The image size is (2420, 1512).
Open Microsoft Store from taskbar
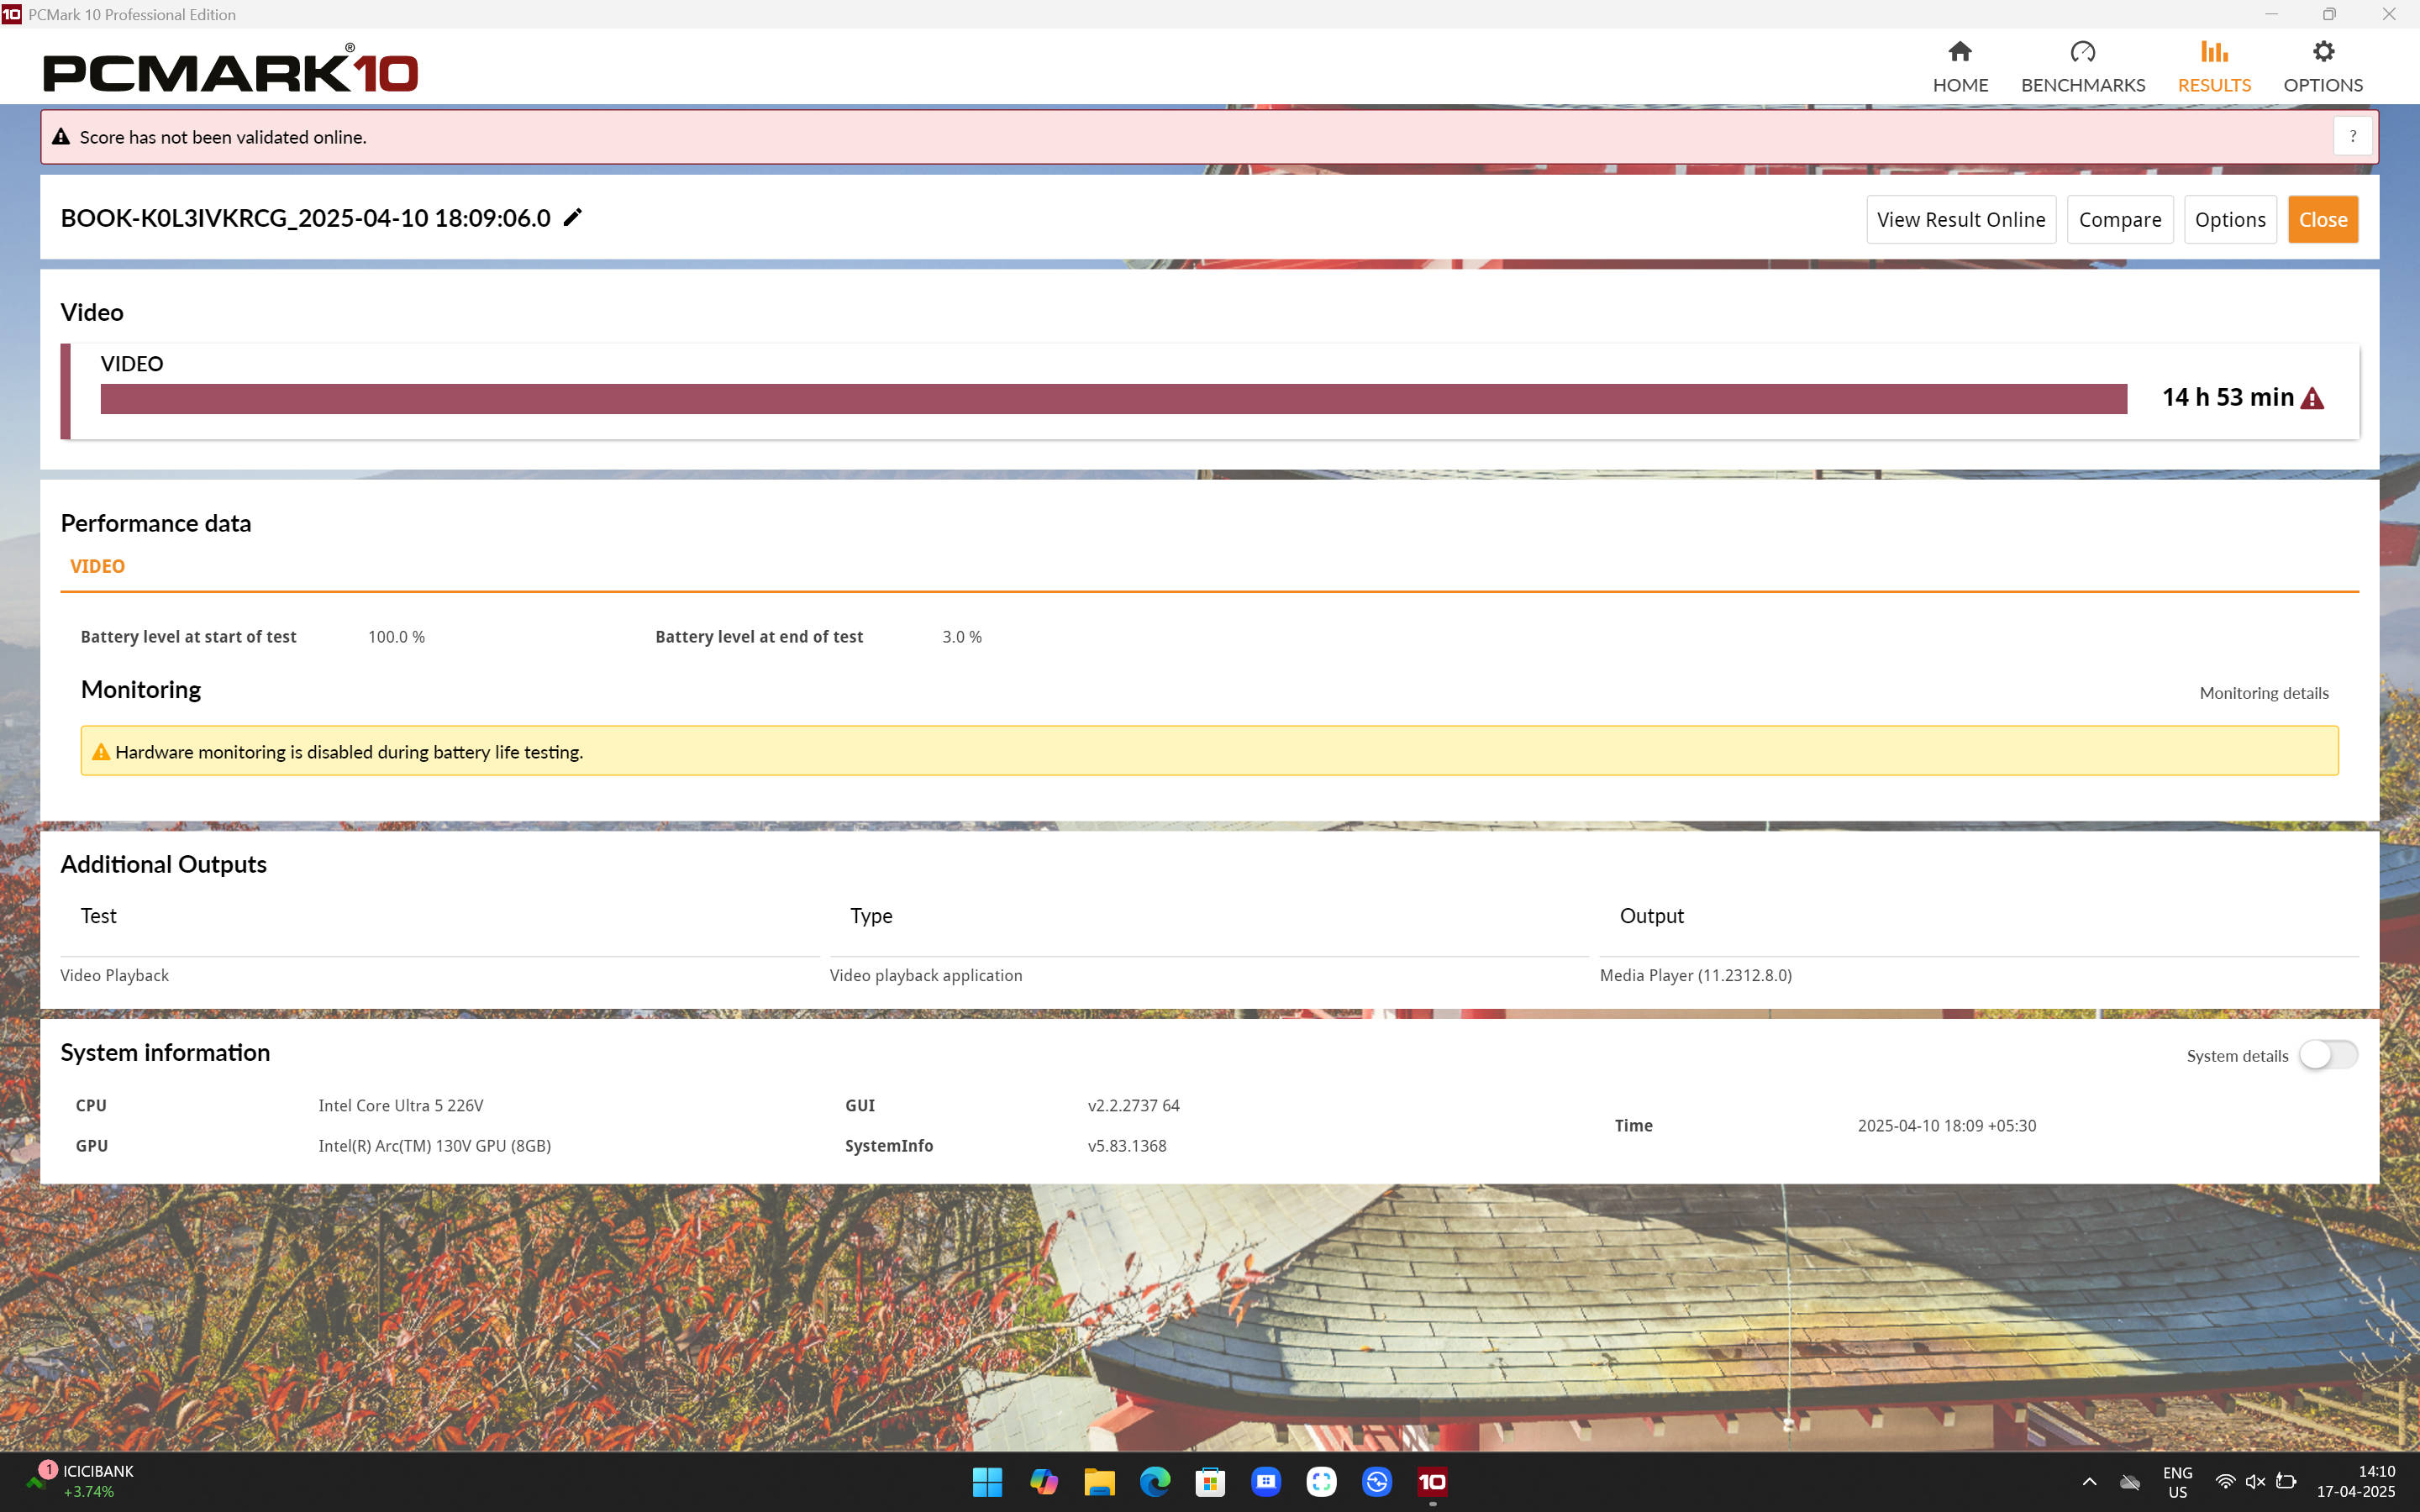click(x=1210, y=1482)
